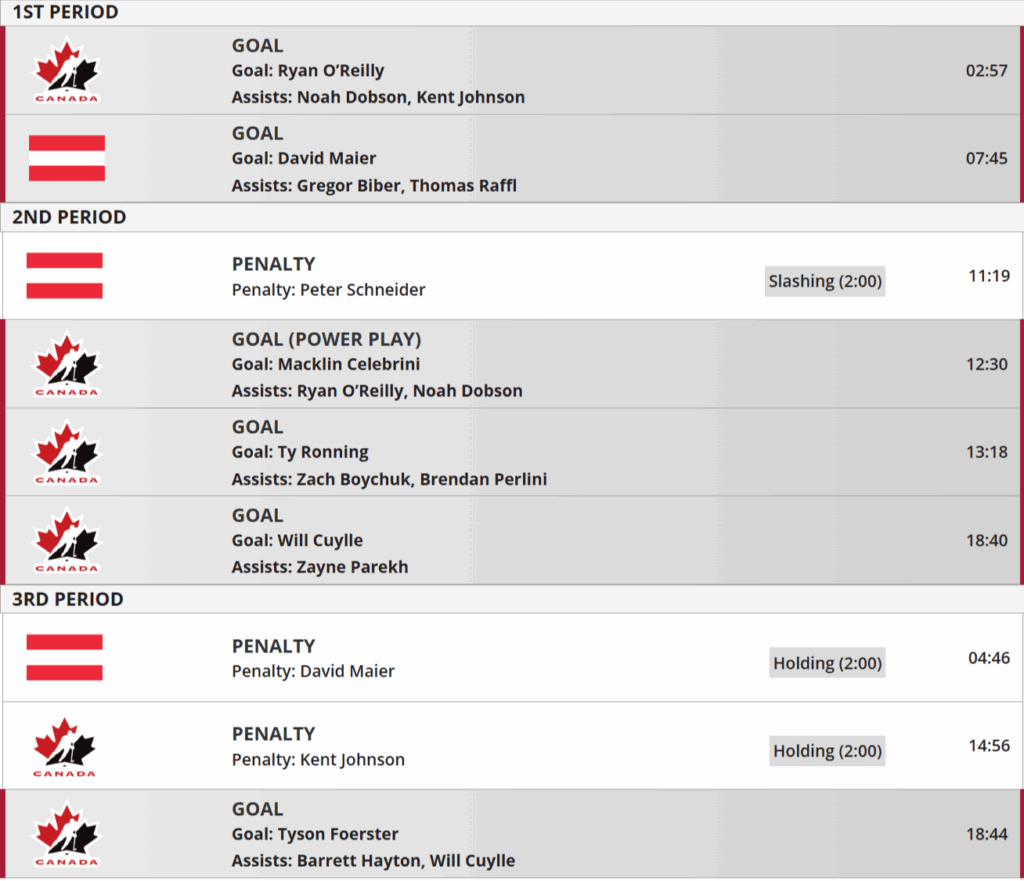Click Canada logo beside Ryan O'Reilly goal
The height and width of the screenshot is (881, 1024).
[67, 71]
